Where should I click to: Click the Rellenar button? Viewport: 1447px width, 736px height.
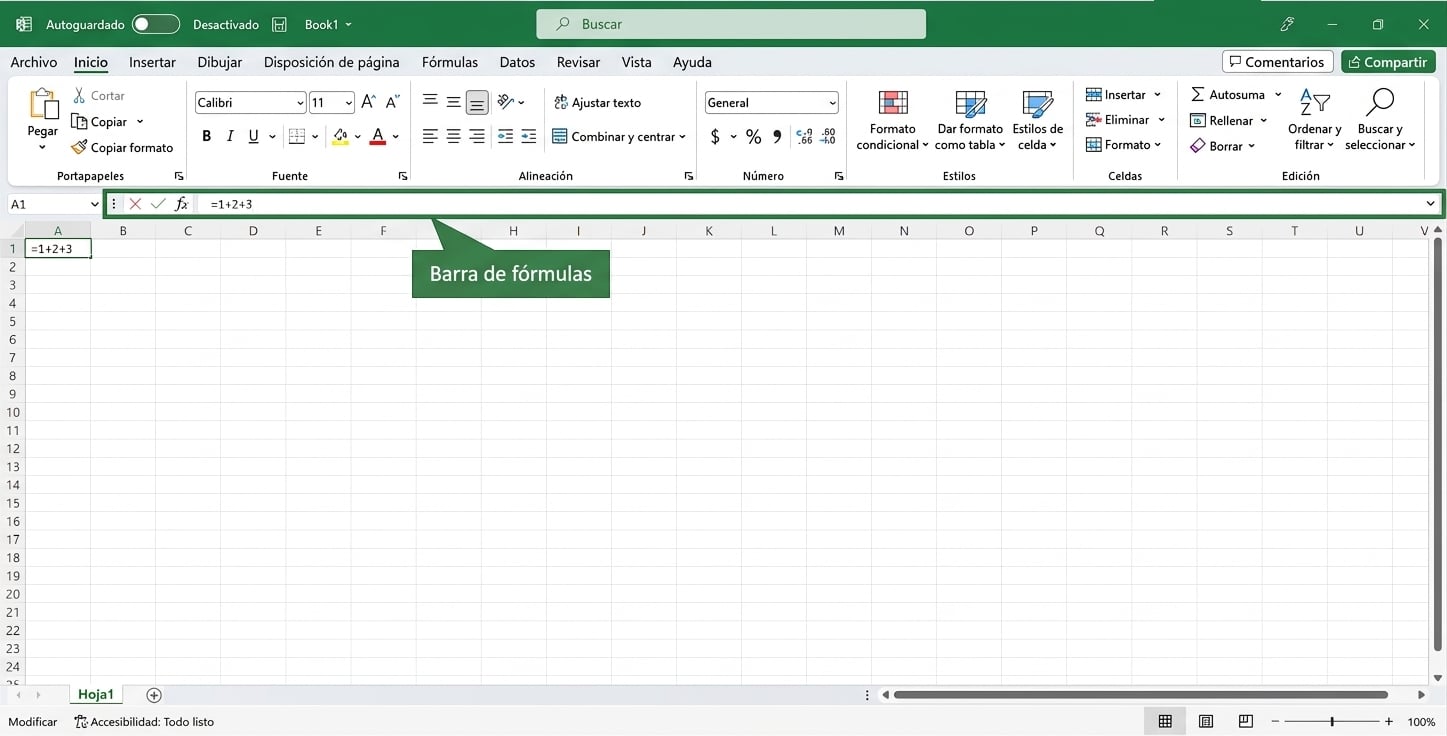tap(1229, 121)
